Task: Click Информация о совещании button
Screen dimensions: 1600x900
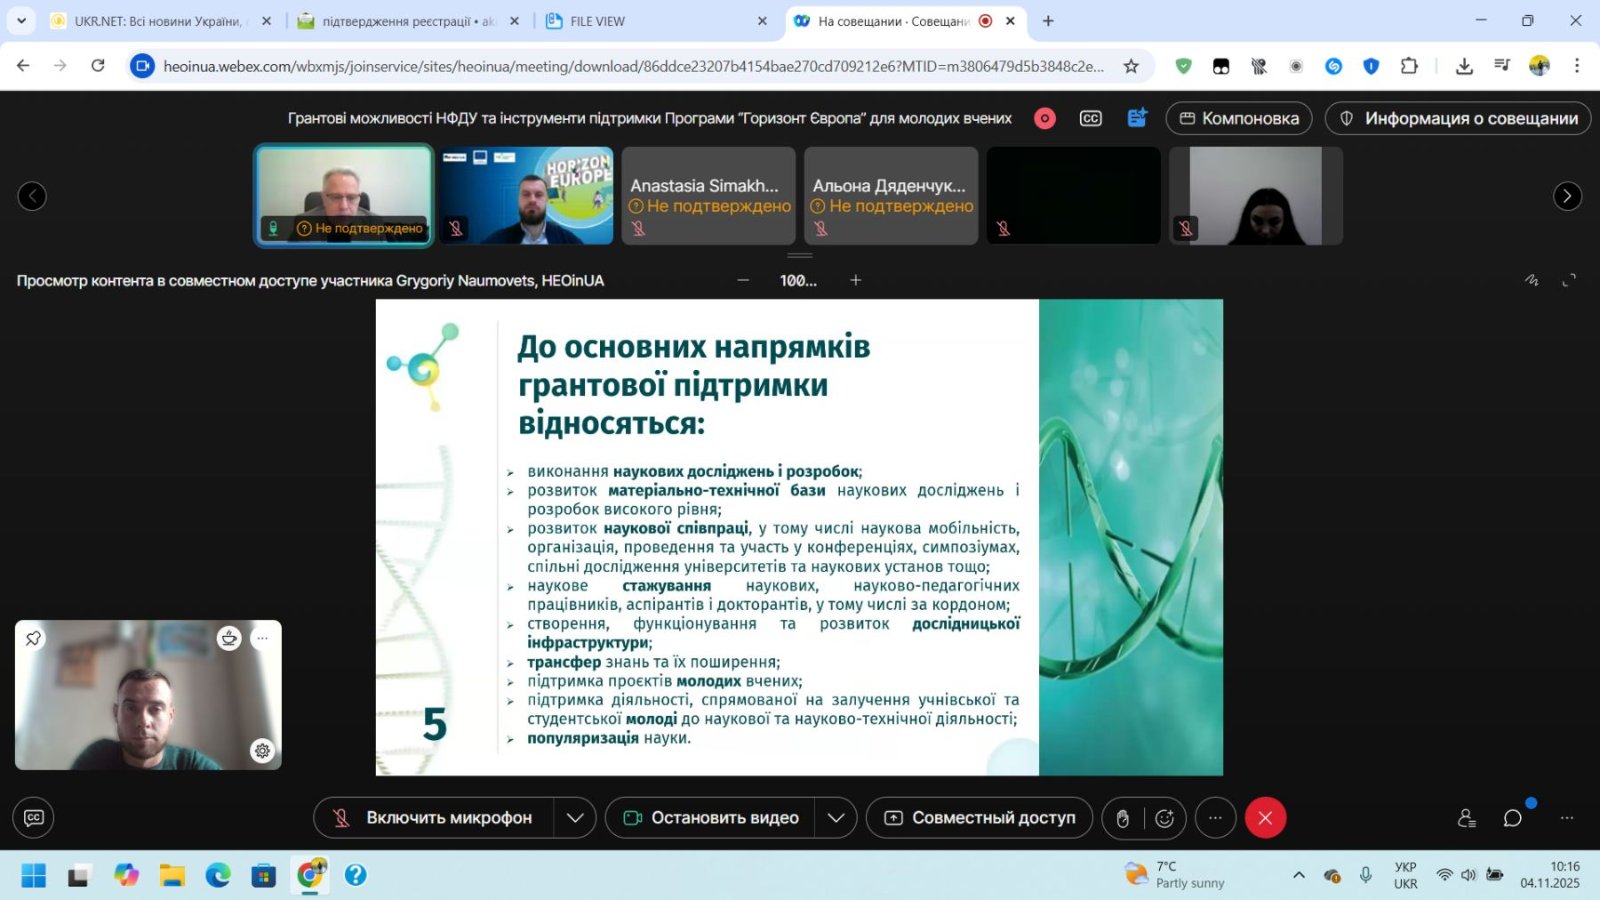Action: tap(1457, 118)
